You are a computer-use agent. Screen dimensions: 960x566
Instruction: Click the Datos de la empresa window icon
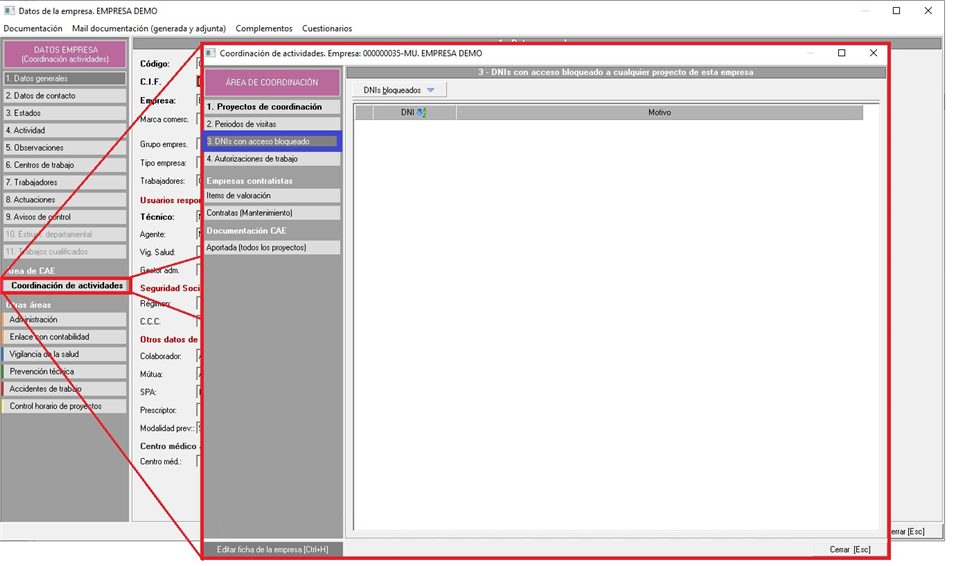pos(9,10)
